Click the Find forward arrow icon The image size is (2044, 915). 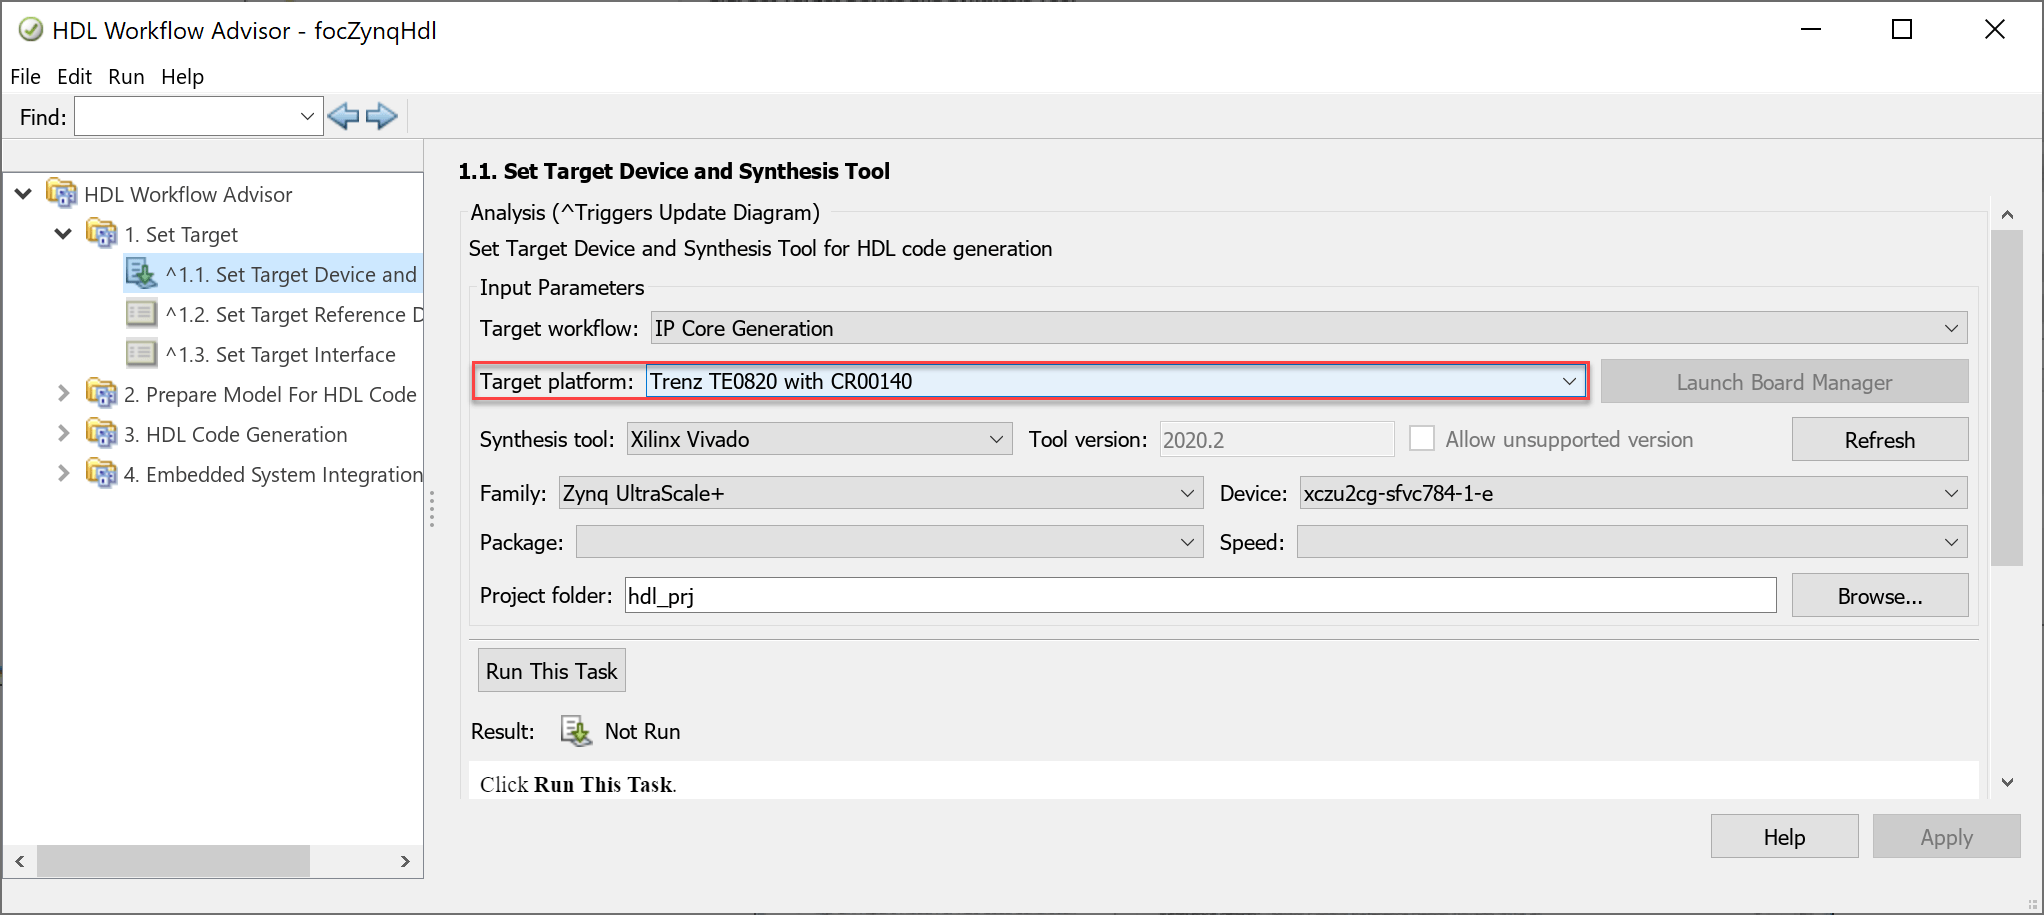tap(382, 117)
